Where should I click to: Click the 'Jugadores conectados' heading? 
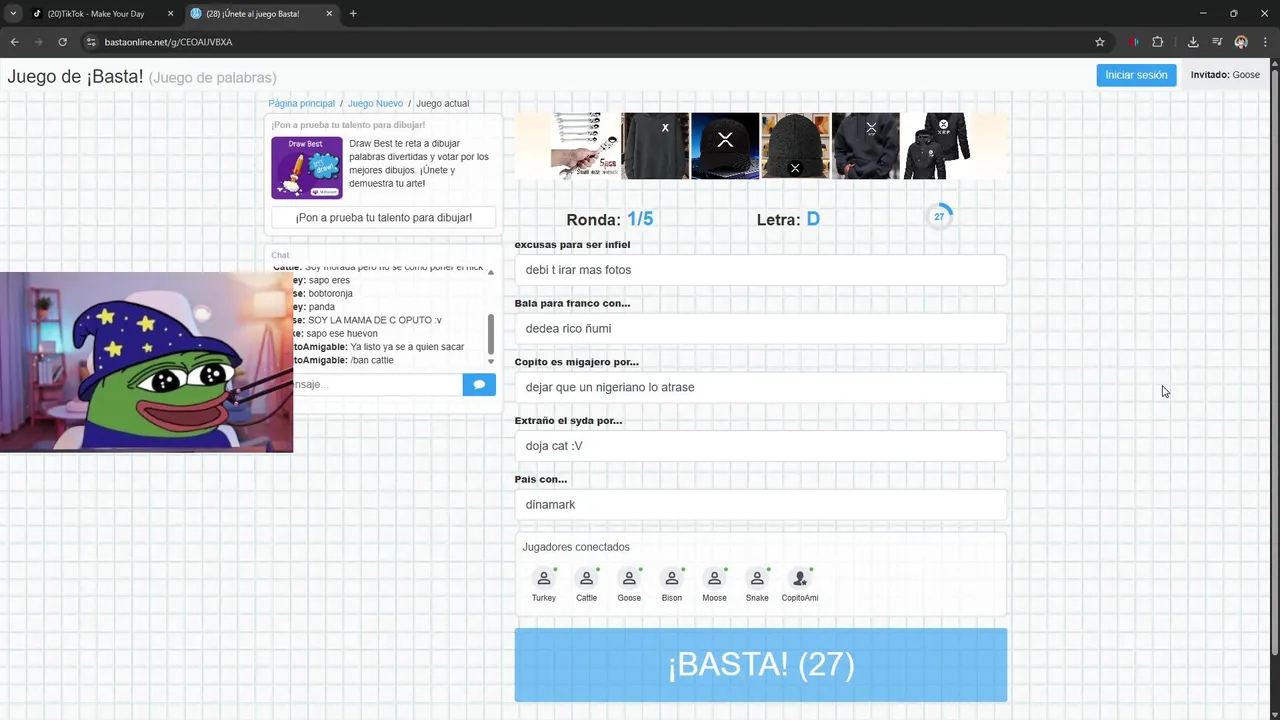coord(576,547)
